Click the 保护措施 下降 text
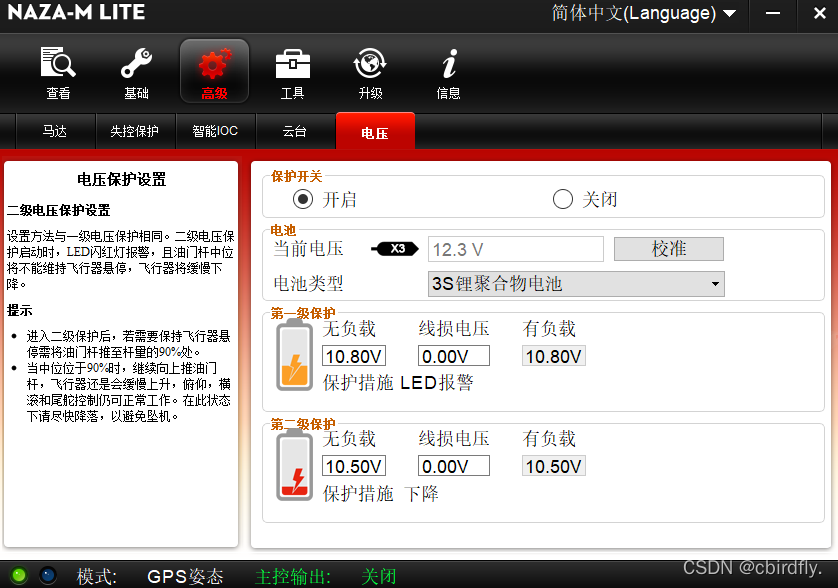 [x=381, y=493]
